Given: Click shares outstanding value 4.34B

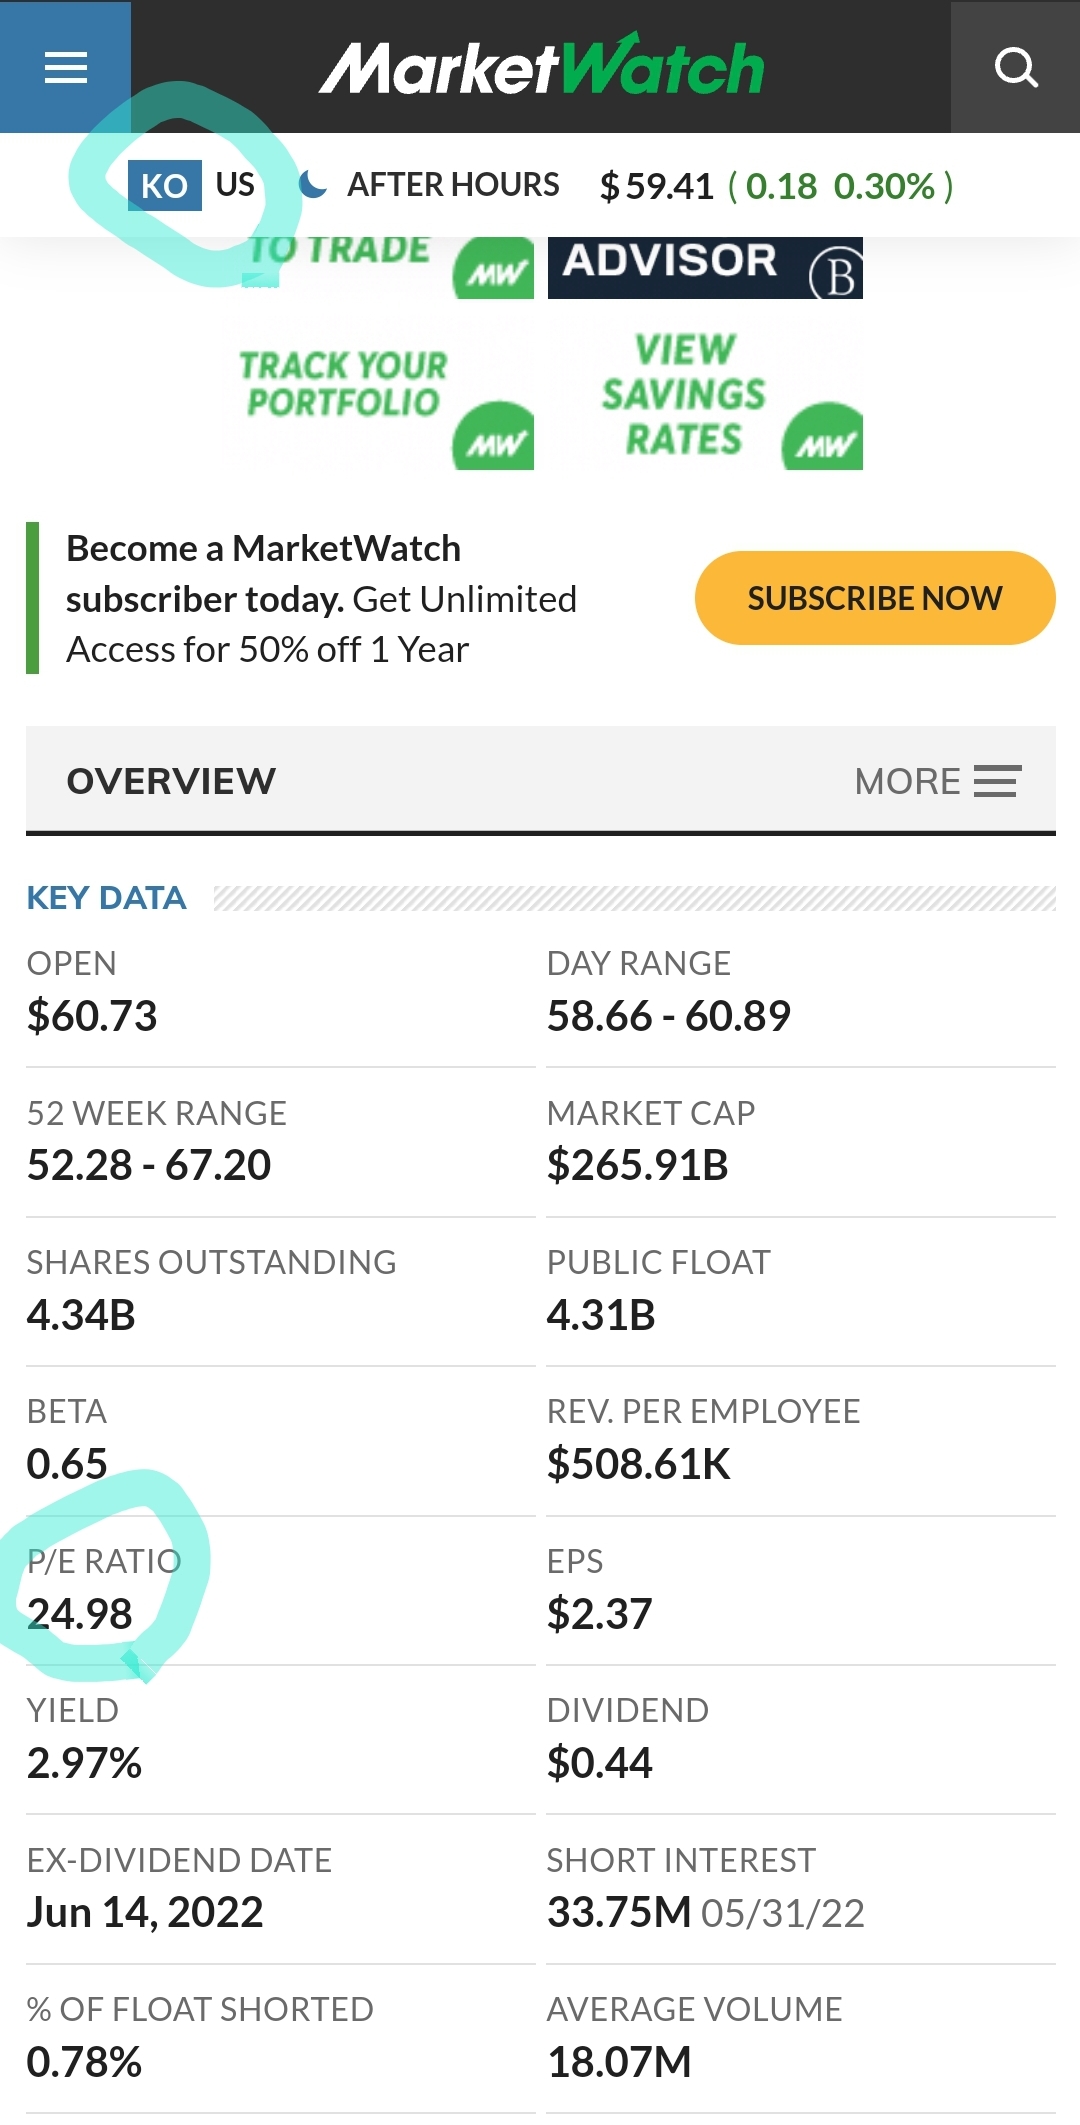Looking at the screenshot, I should pyautogui.click(x=81, y=1315).
